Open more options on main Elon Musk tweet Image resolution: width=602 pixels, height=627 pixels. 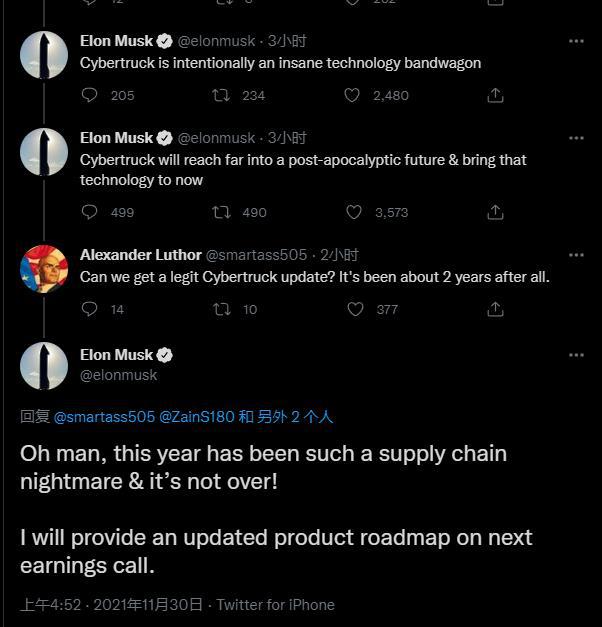click(x=576, y=355)
